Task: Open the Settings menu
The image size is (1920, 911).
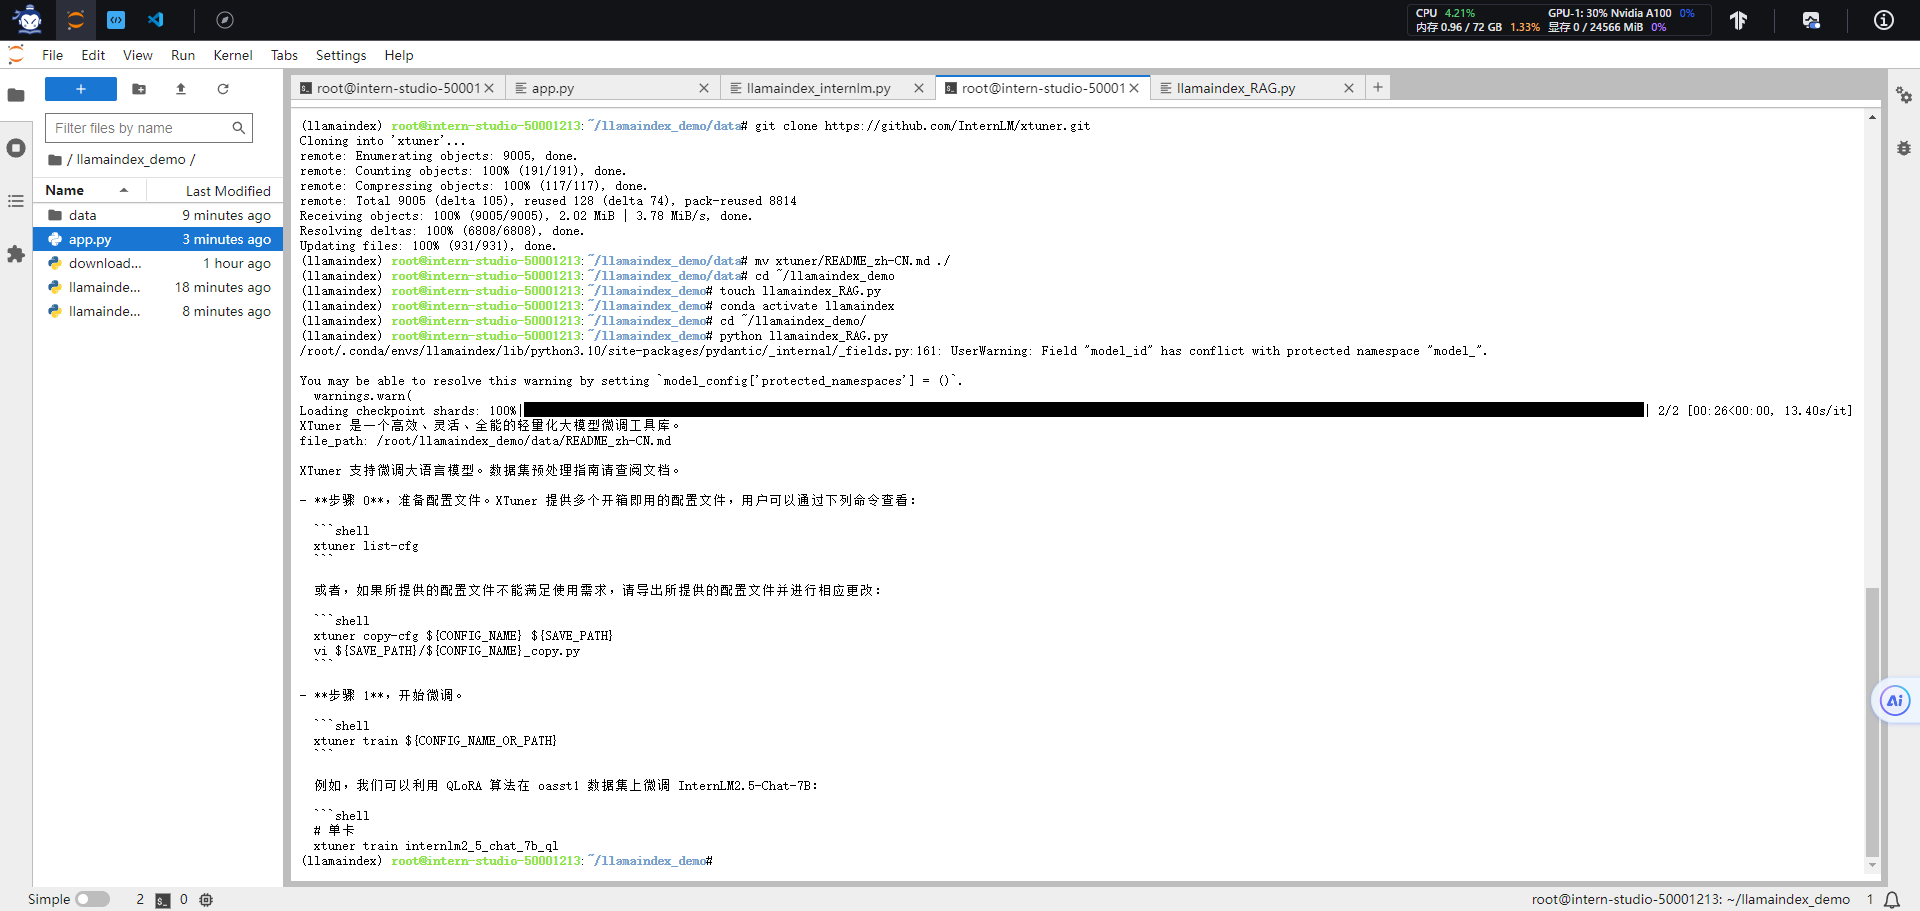Action: click(341, 55)
